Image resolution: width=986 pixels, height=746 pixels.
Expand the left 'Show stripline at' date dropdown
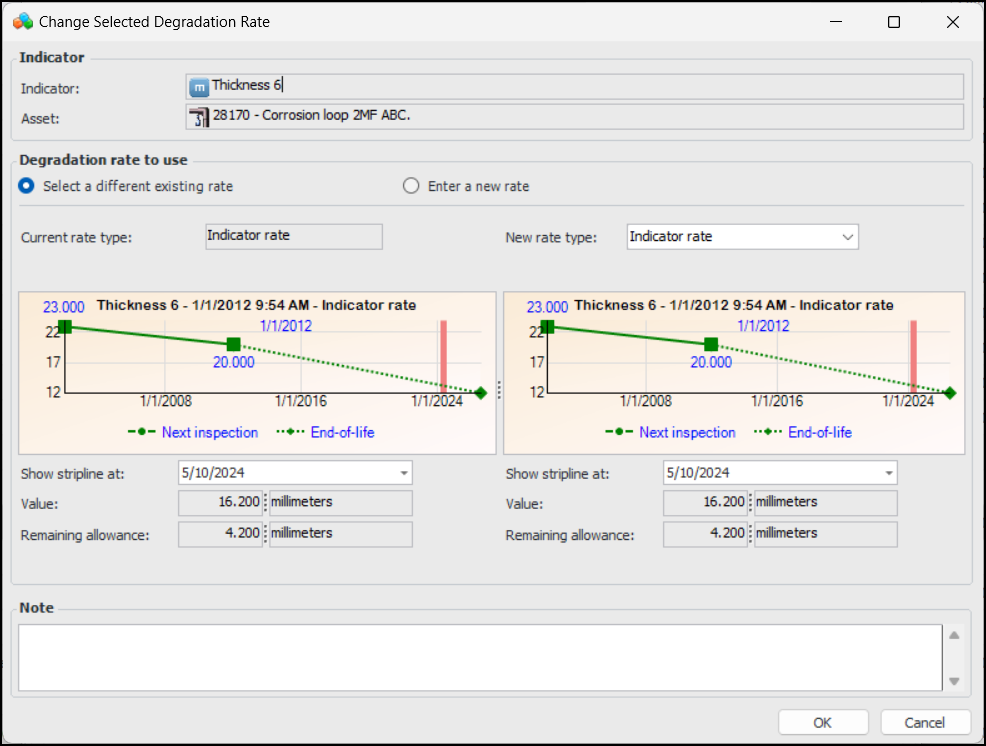tap(404, 473)
